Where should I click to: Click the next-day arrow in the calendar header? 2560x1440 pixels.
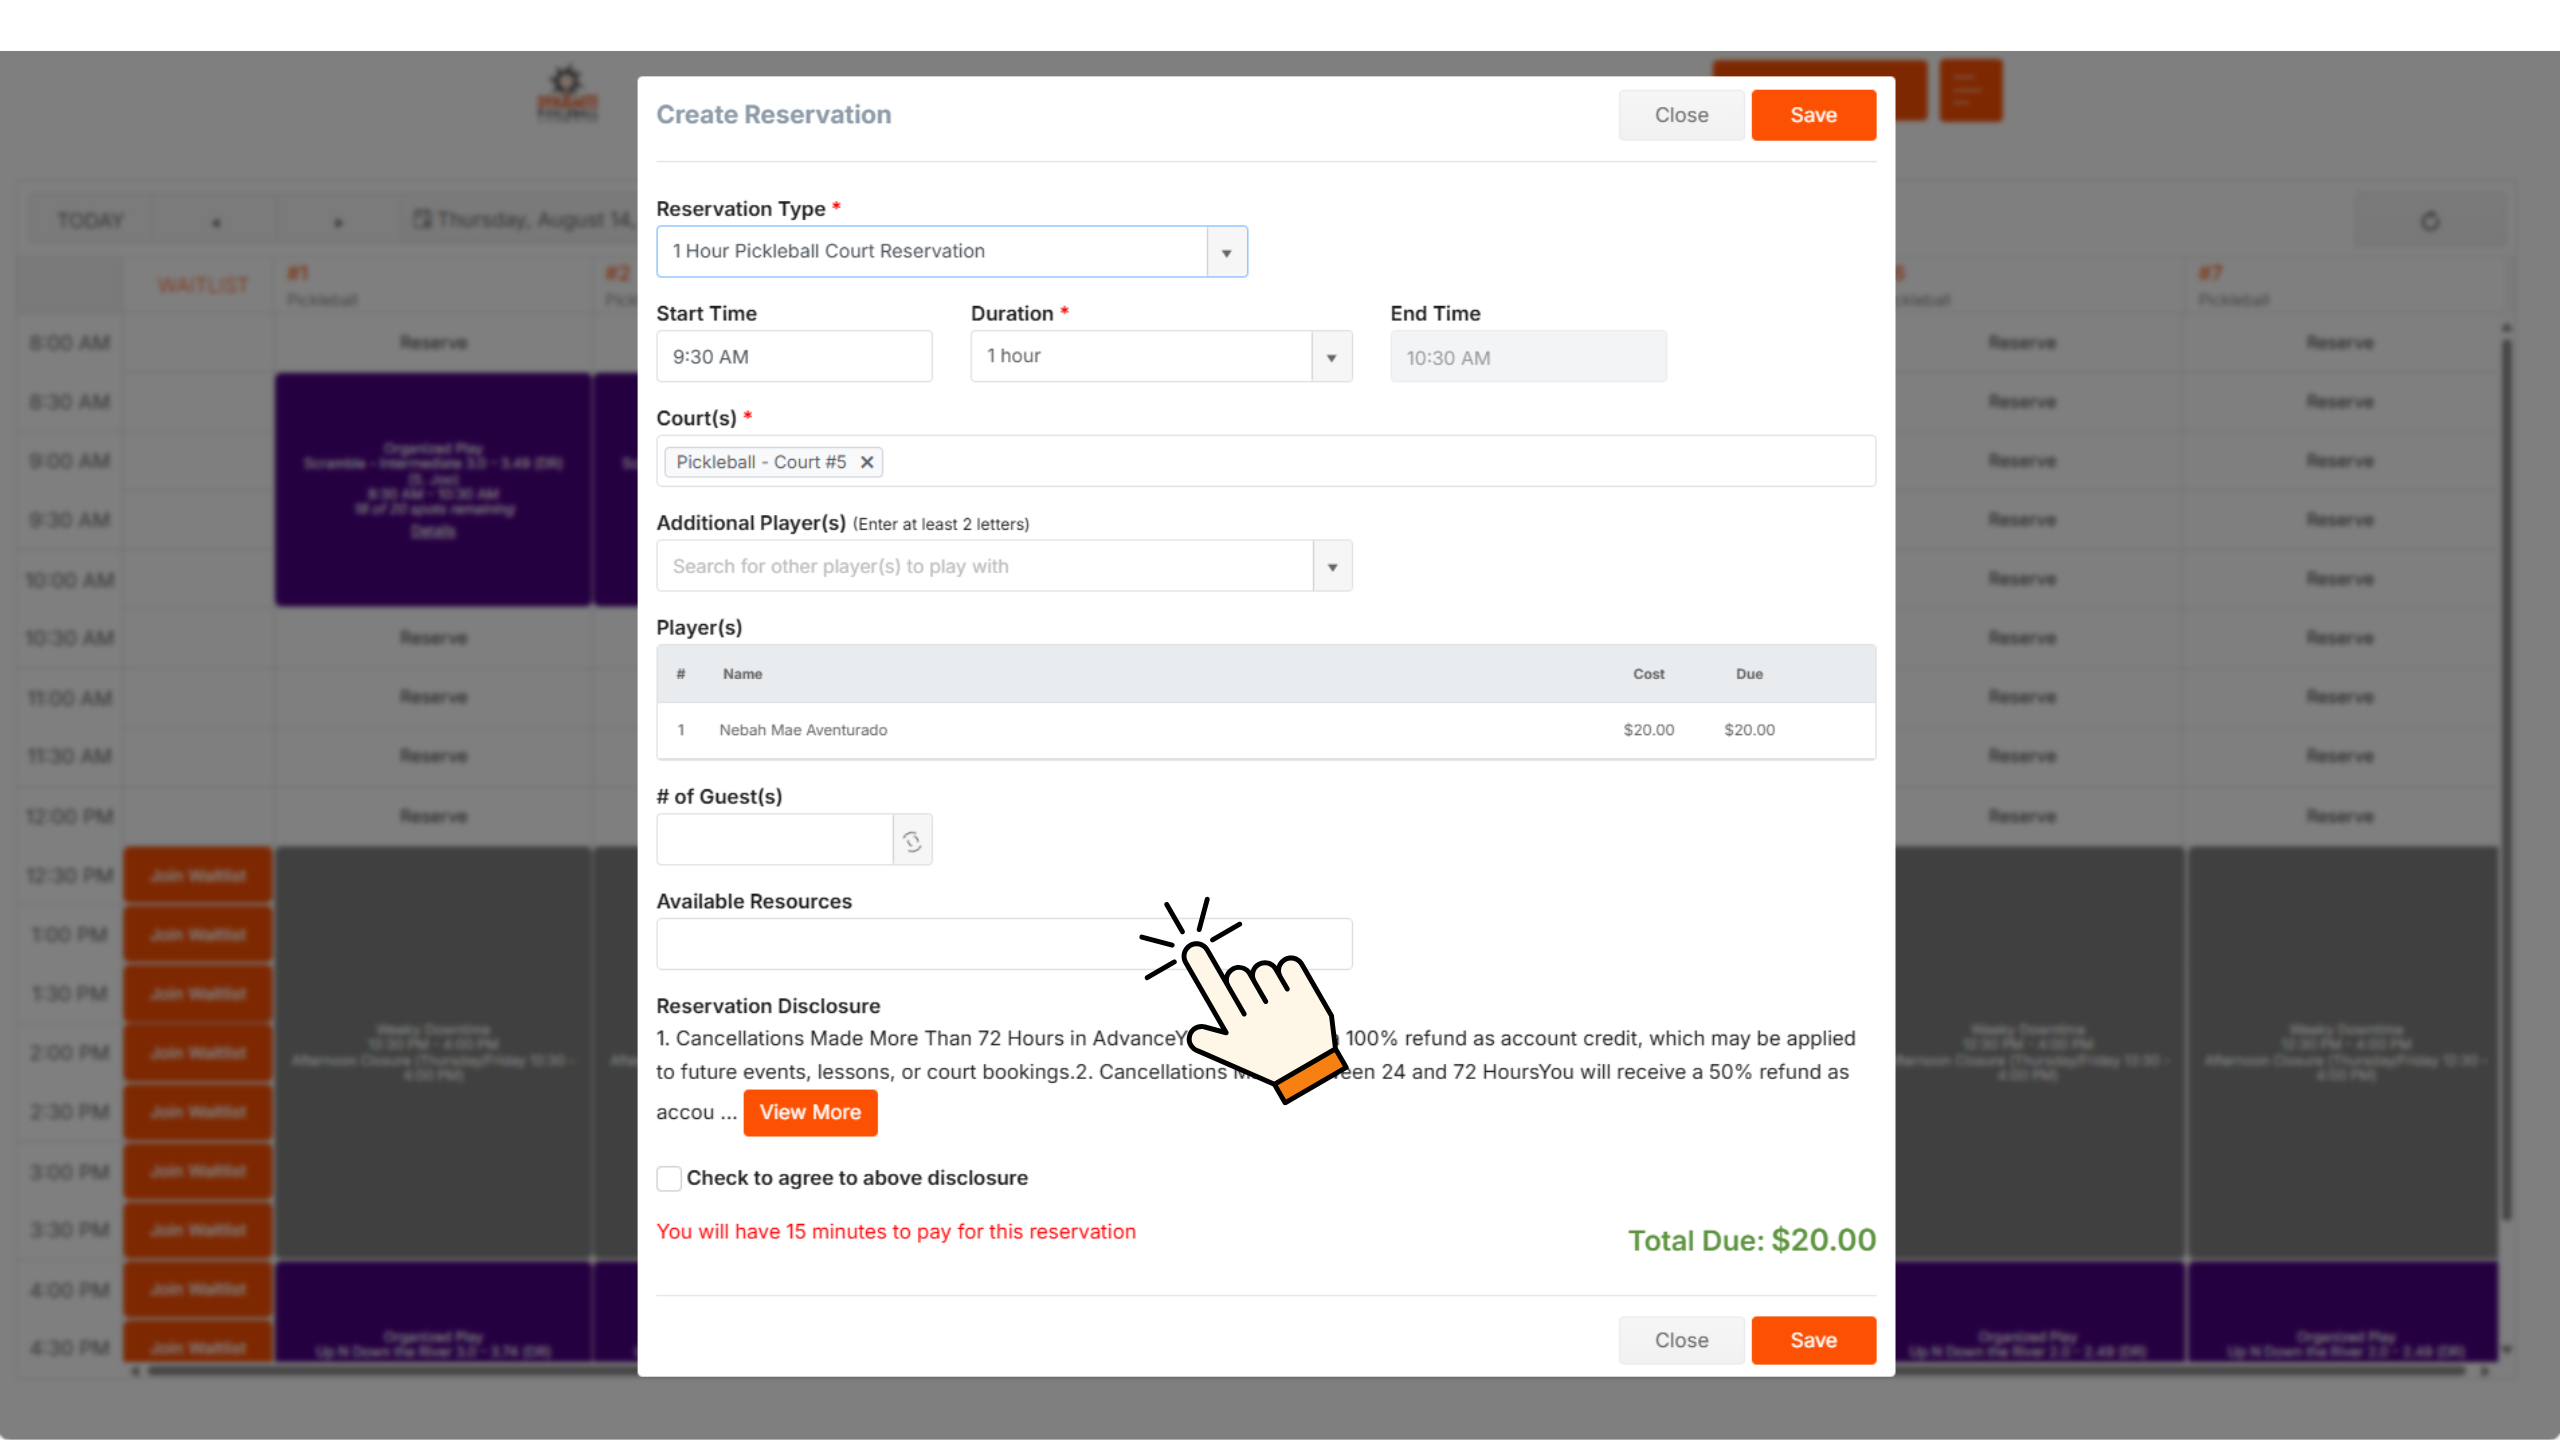338,220
